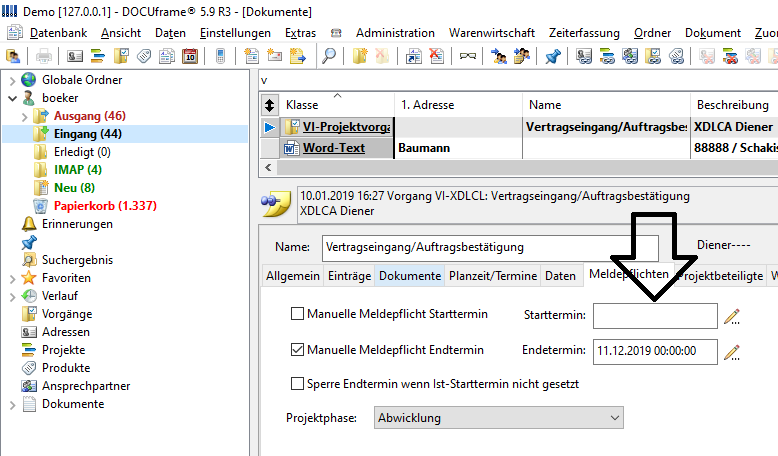This screenshot has width=778, height=456.
Task: Expand the Globale Ordner tree node
Action: click(x=12, y=80)
